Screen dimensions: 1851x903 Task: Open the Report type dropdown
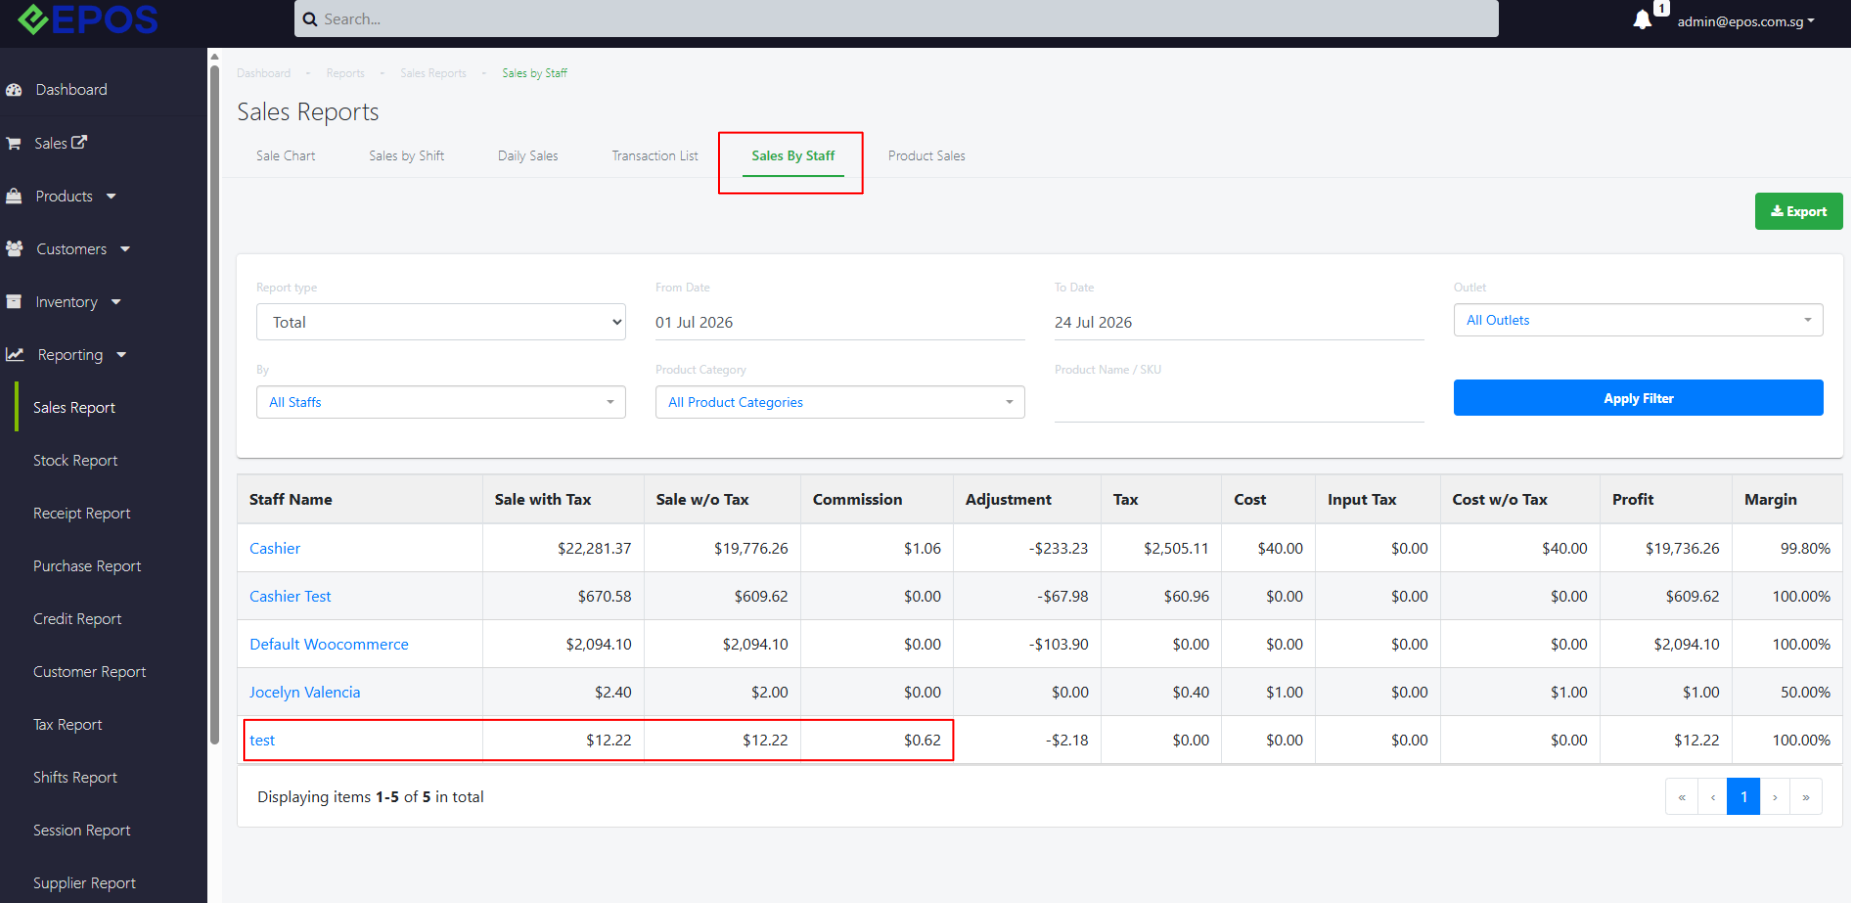(441, 322)
